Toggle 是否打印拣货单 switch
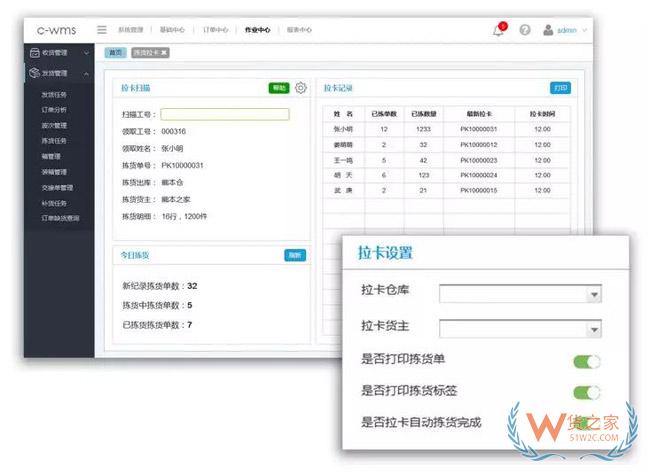 pos(586,362)
